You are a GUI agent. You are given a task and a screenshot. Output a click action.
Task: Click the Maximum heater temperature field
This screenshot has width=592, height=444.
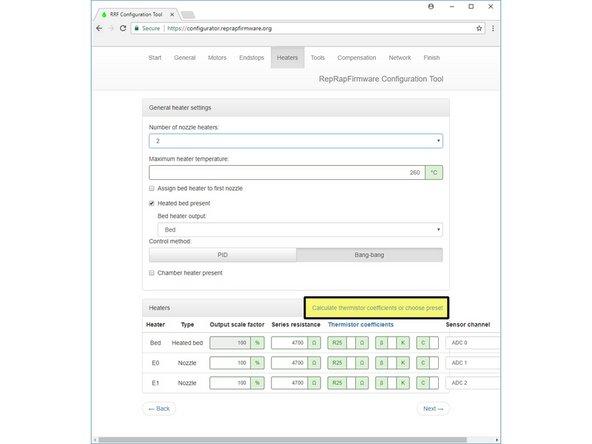tap(287, 173)
